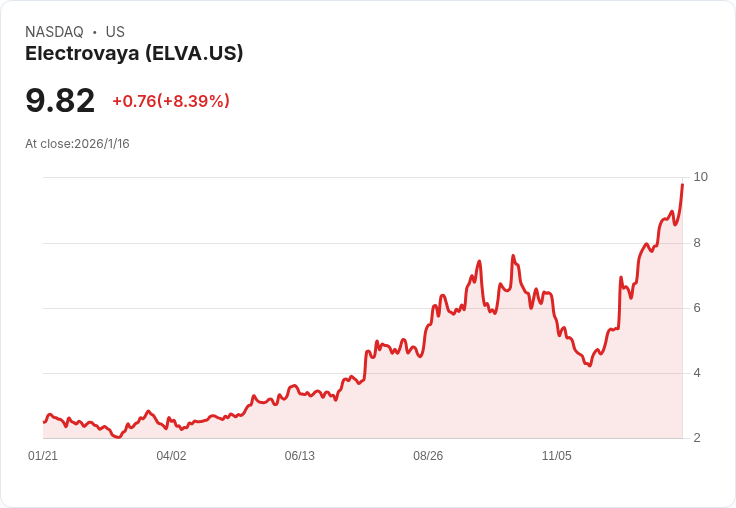Screen dimensions: 736x508
Task: Click the 4 y-axis price label
Action: pos(697,373)
